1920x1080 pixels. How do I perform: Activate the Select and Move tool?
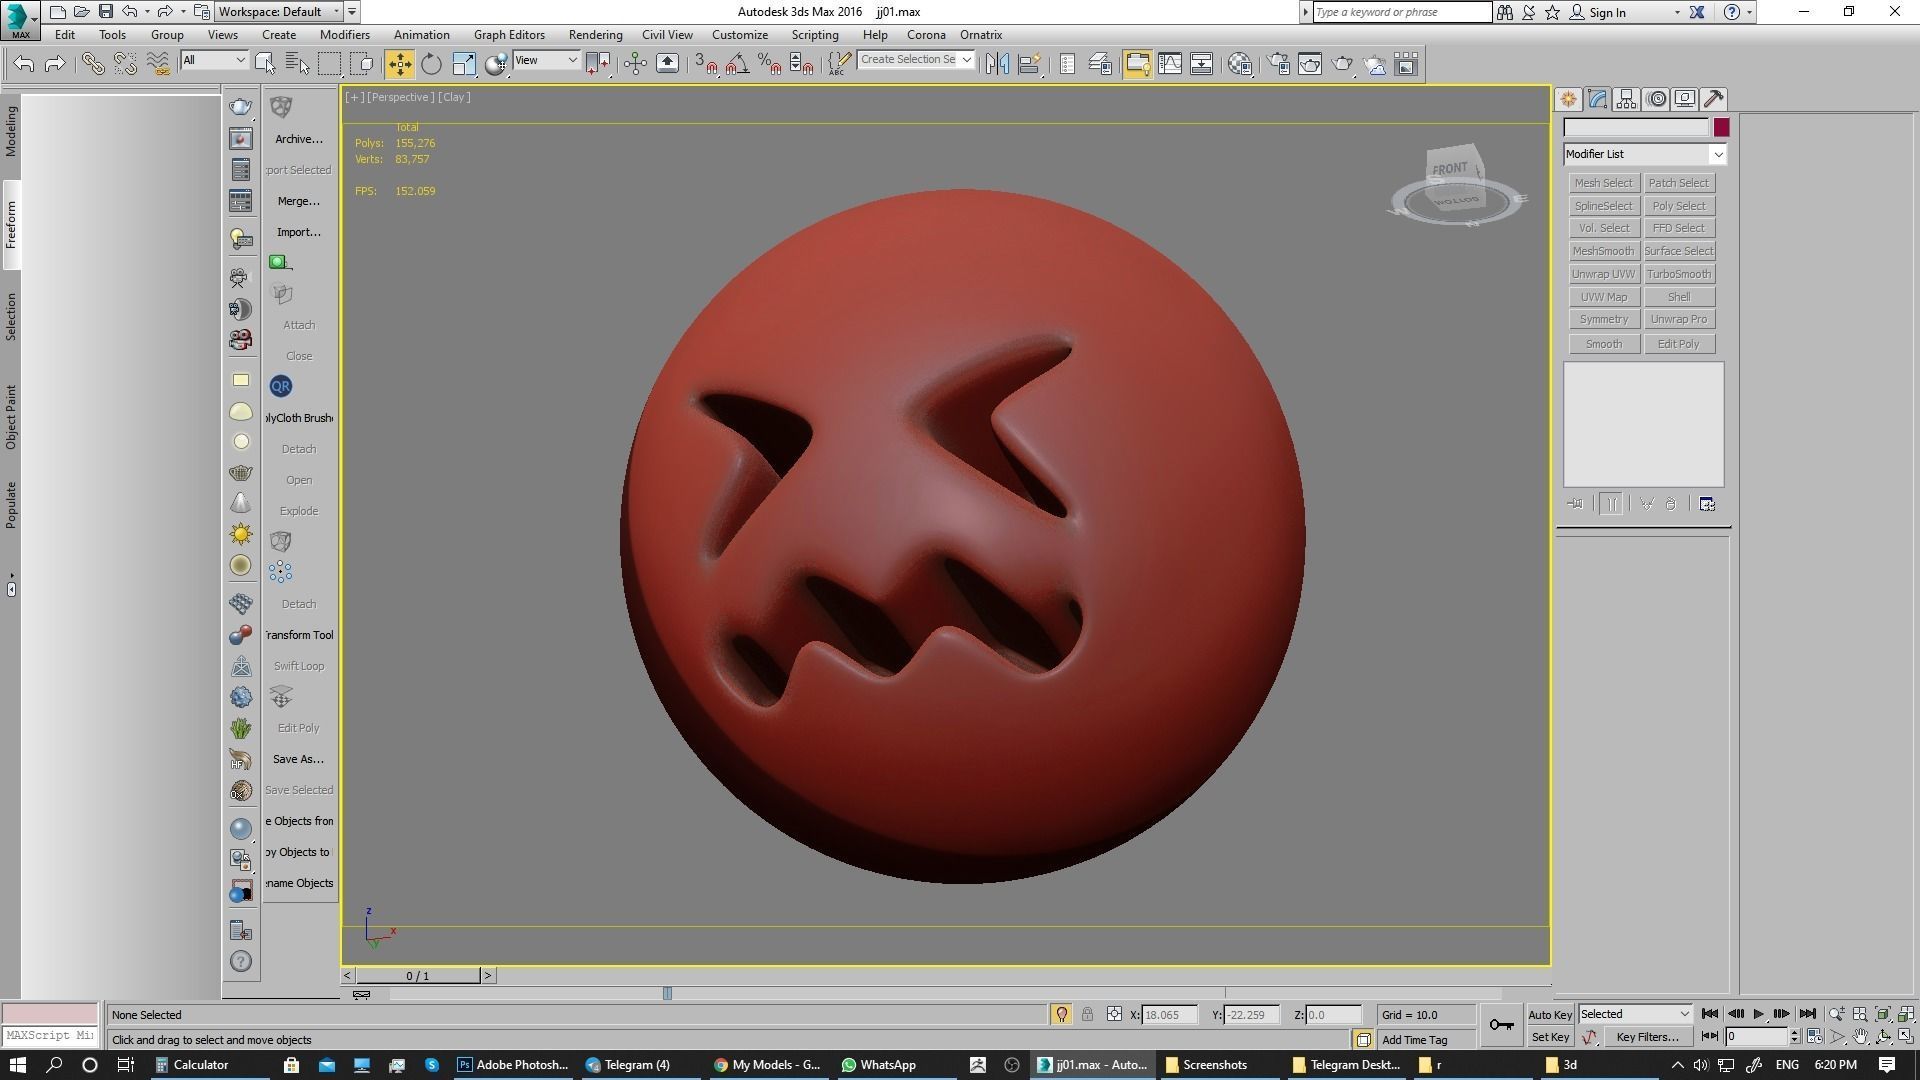click(399, 64)
